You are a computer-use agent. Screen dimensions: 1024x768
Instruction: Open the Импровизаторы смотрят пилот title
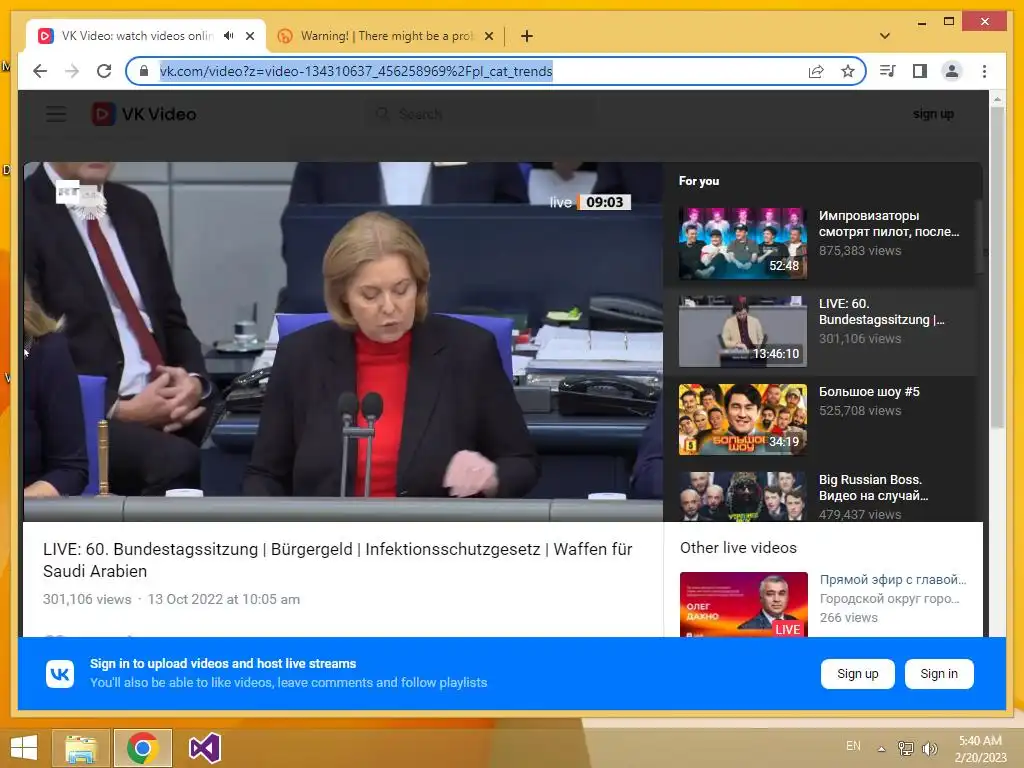889,223
